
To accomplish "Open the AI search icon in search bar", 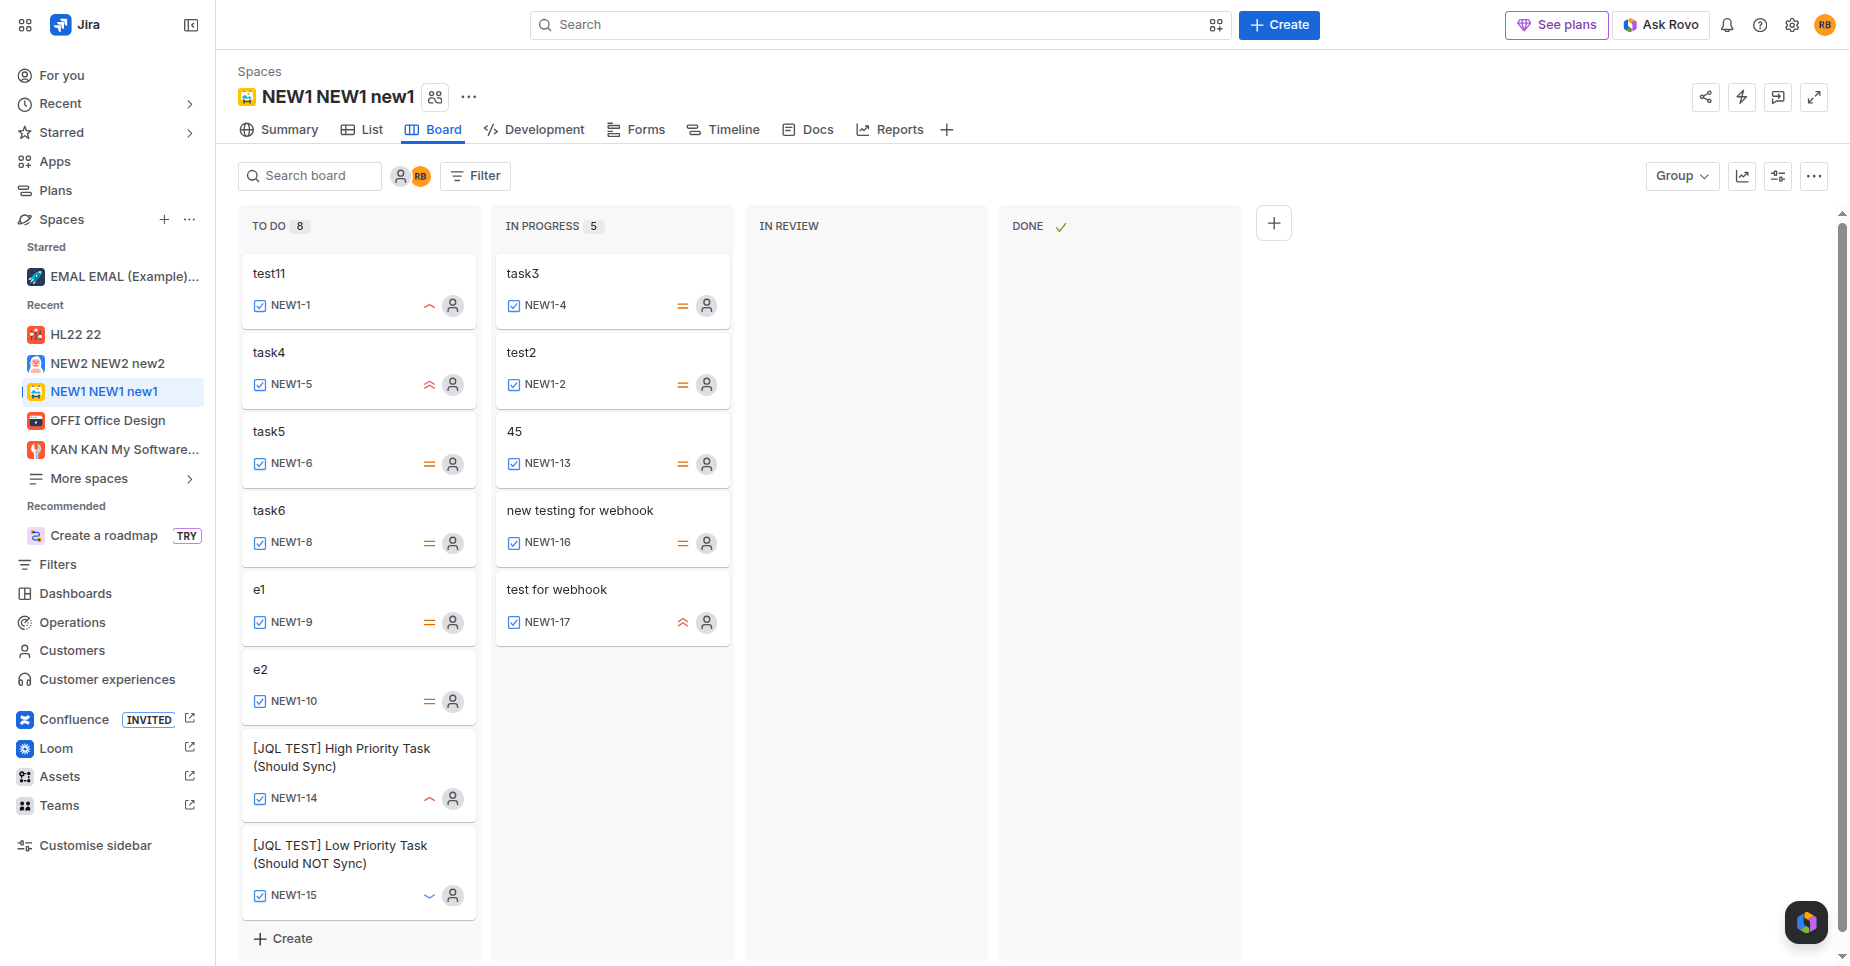I will 1216,25.
